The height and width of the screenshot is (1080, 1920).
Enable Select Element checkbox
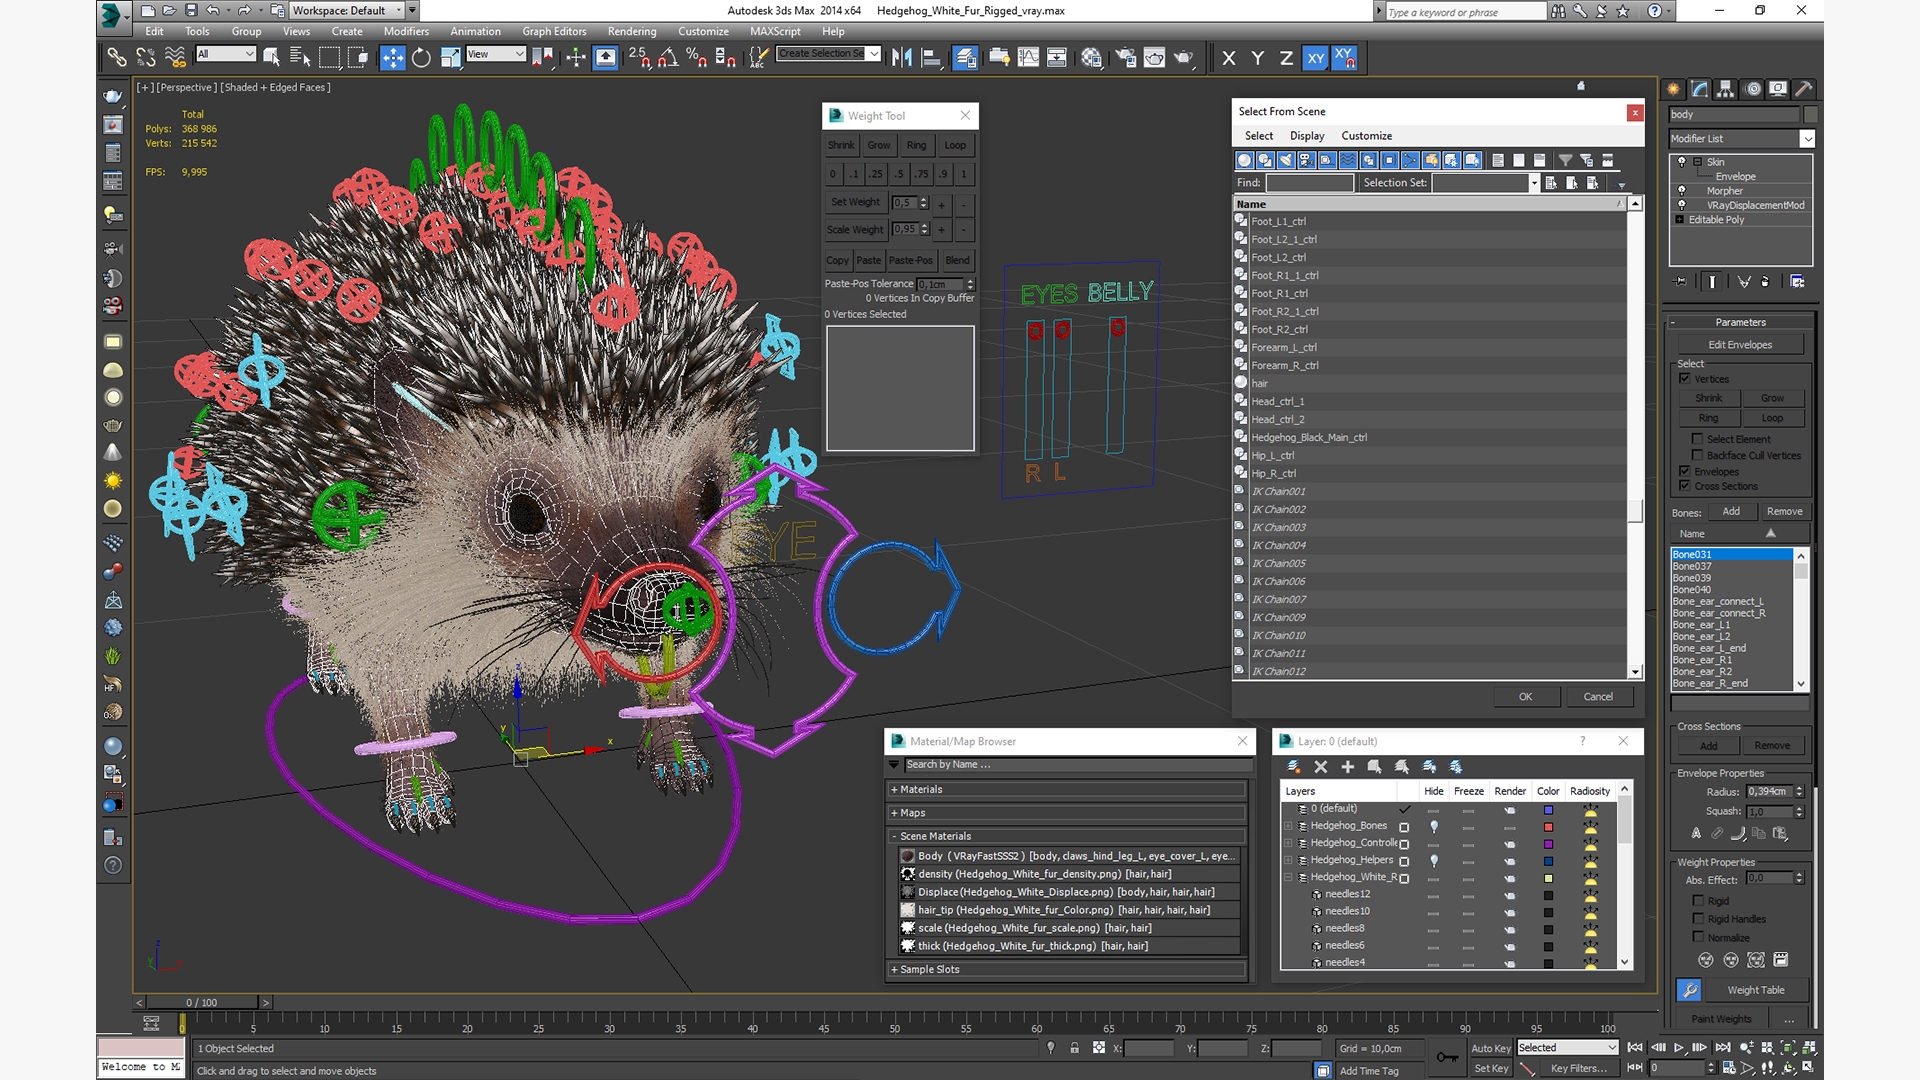tap(1697, 439)
